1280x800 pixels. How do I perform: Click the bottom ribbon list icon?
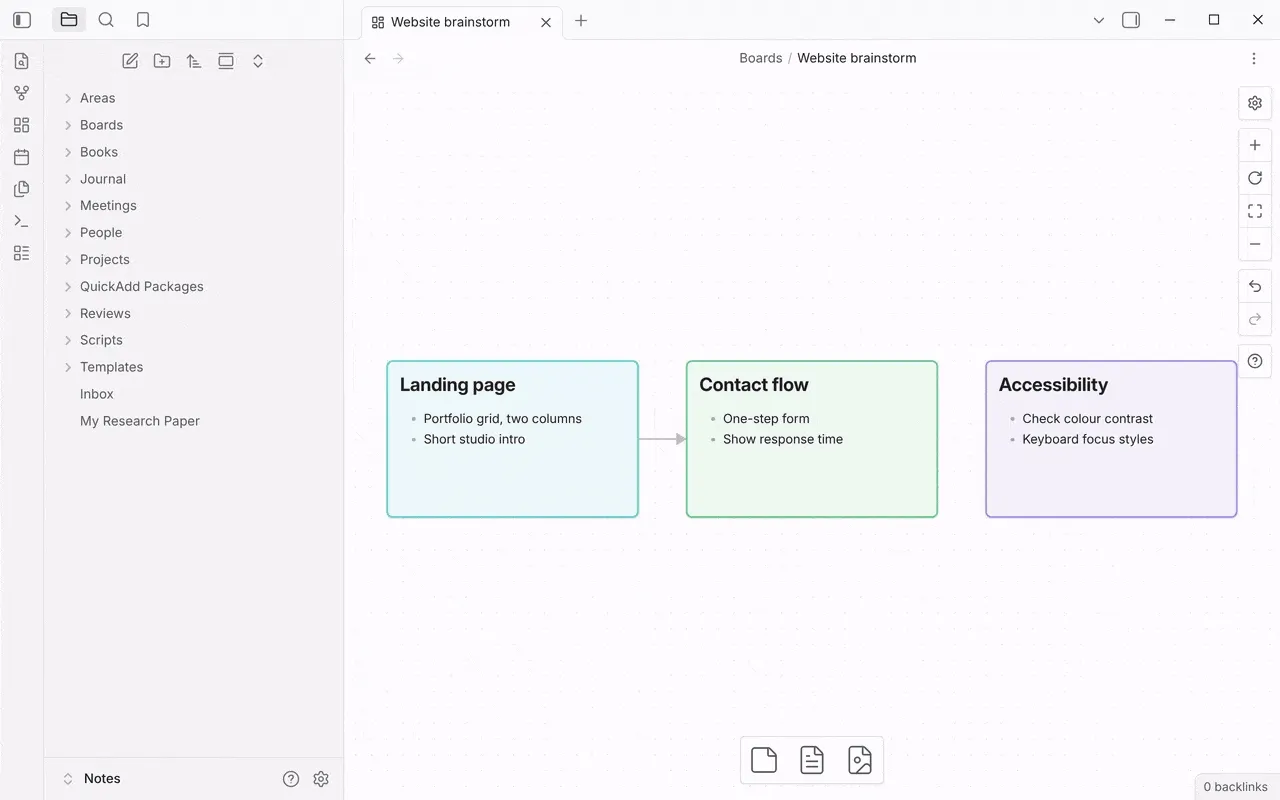22,253
